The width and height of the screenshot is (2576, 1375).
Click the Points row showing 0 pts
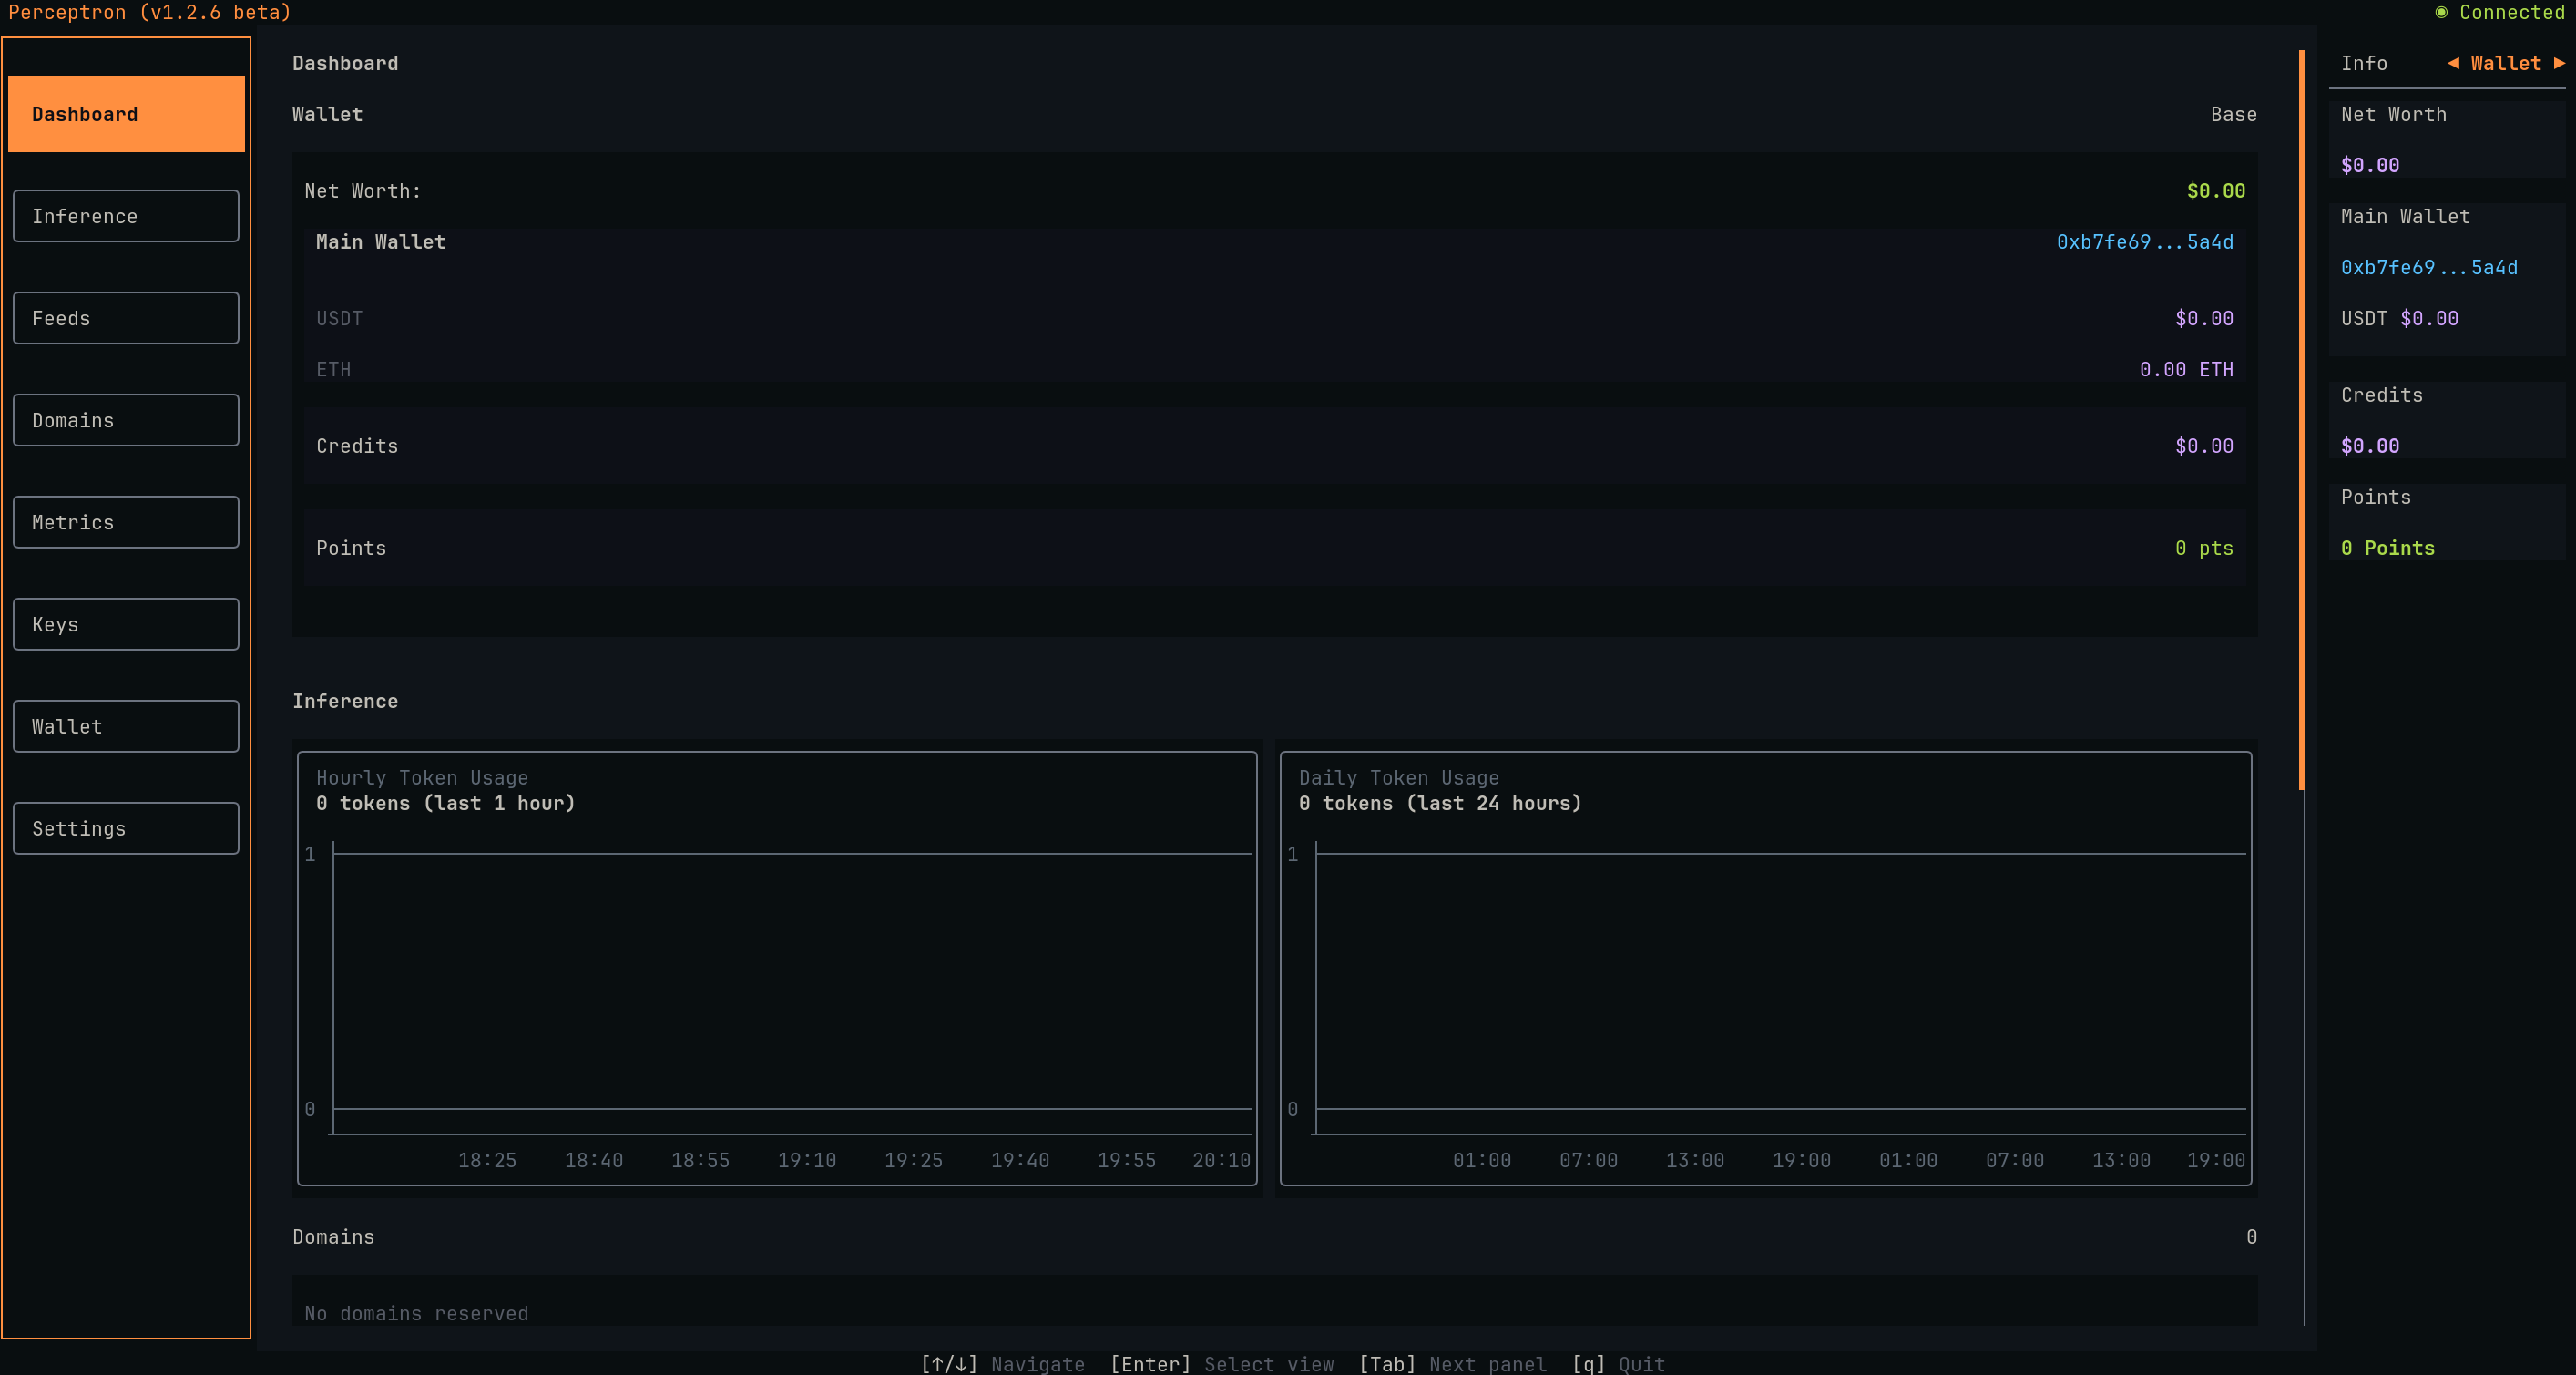click(1274, 548)
